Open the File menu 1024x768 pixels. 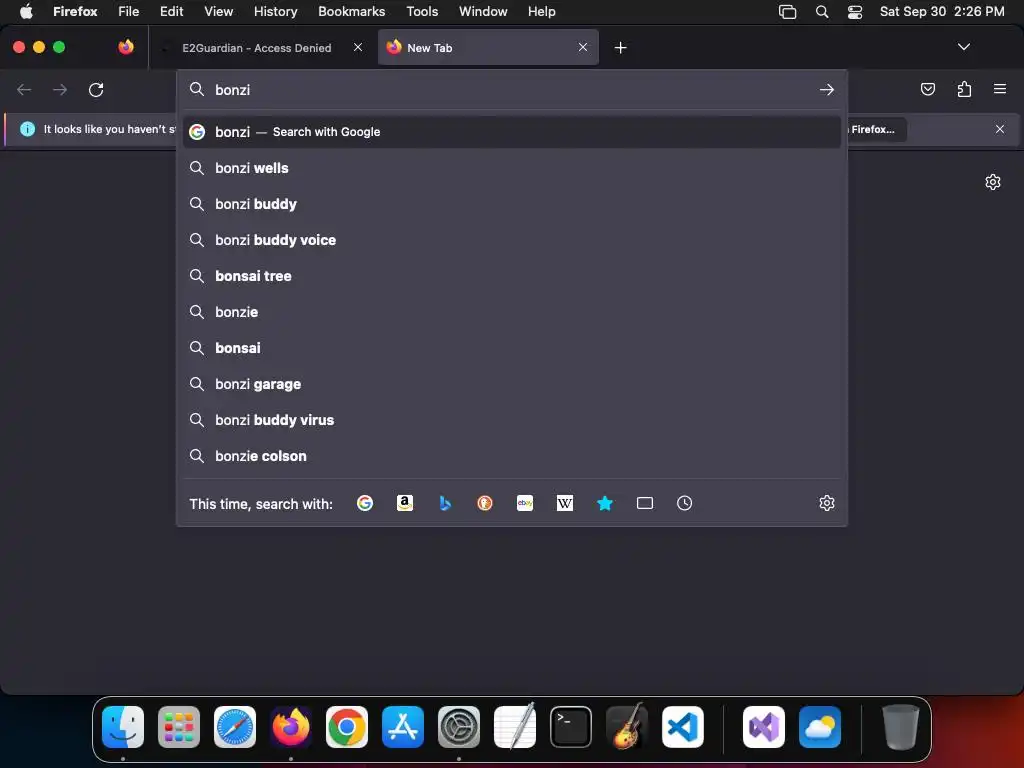(129, 11)
